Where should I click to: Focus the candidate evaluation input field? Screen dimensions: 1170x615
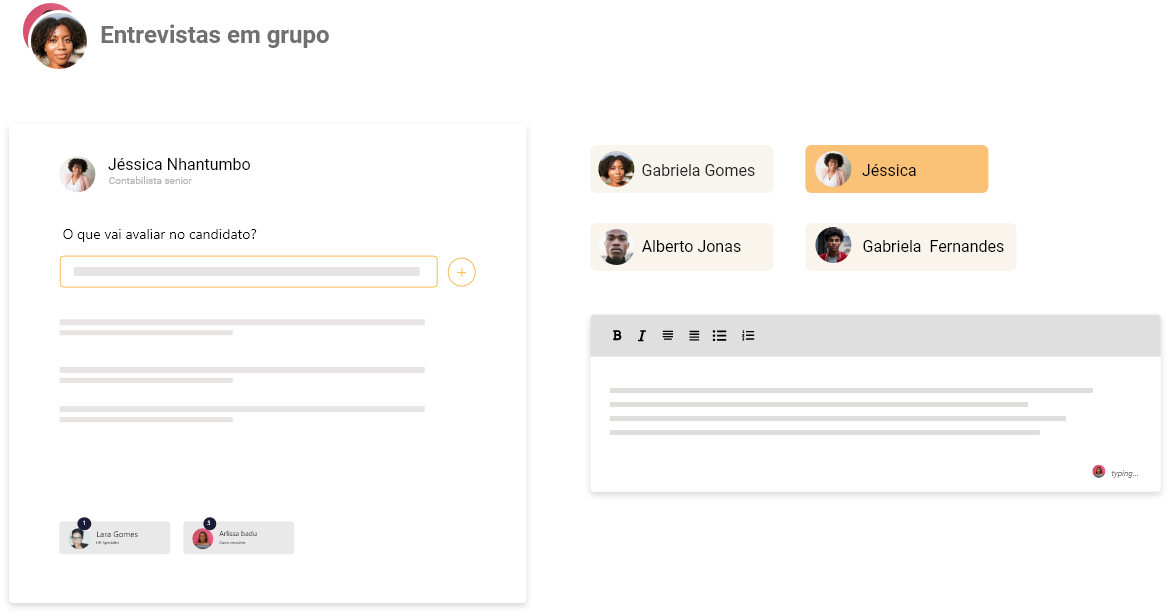click(x=248, y=272)
